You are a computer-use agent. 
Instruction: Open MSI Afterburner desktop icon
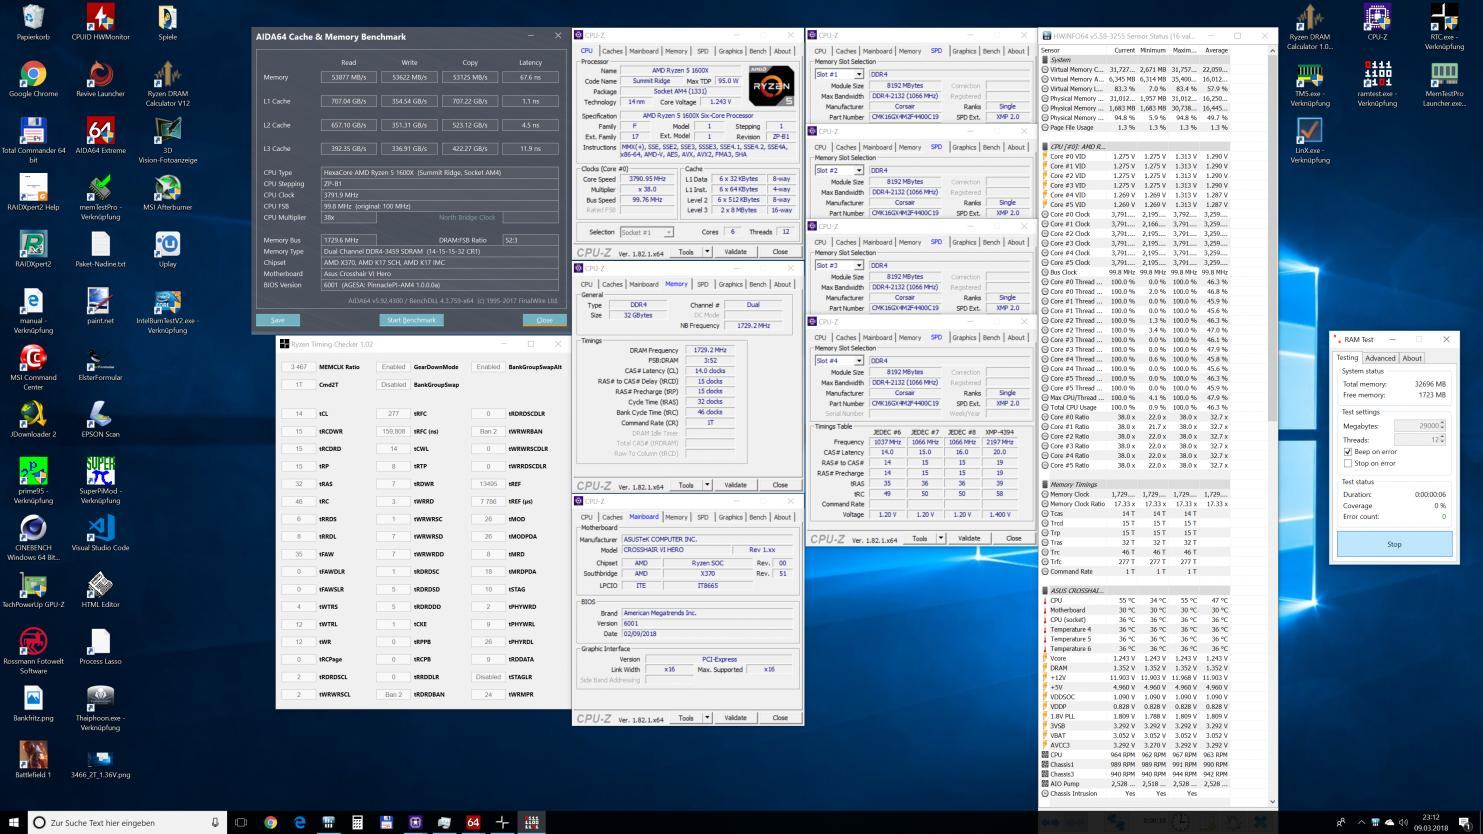coord(167,193)
